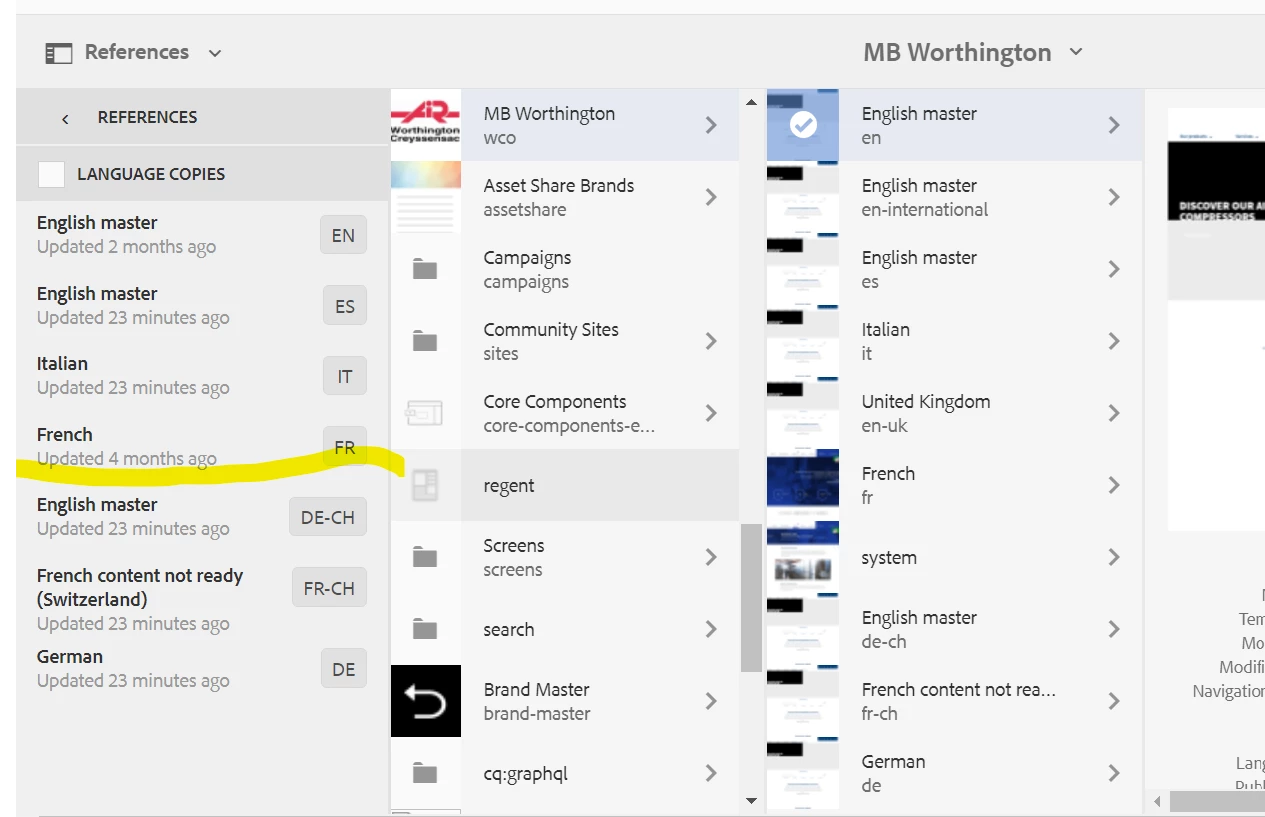This screenshot has width=1265, height=817.
Task: Click the French content fr-ch thumbnail
Action: 803,701
